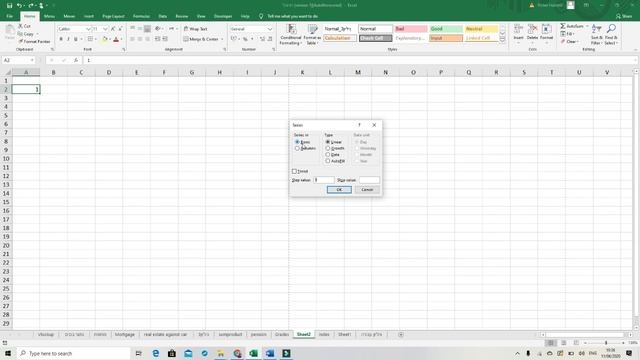
Task: Open the font name dropdown
Action: (x=88, y=29)
